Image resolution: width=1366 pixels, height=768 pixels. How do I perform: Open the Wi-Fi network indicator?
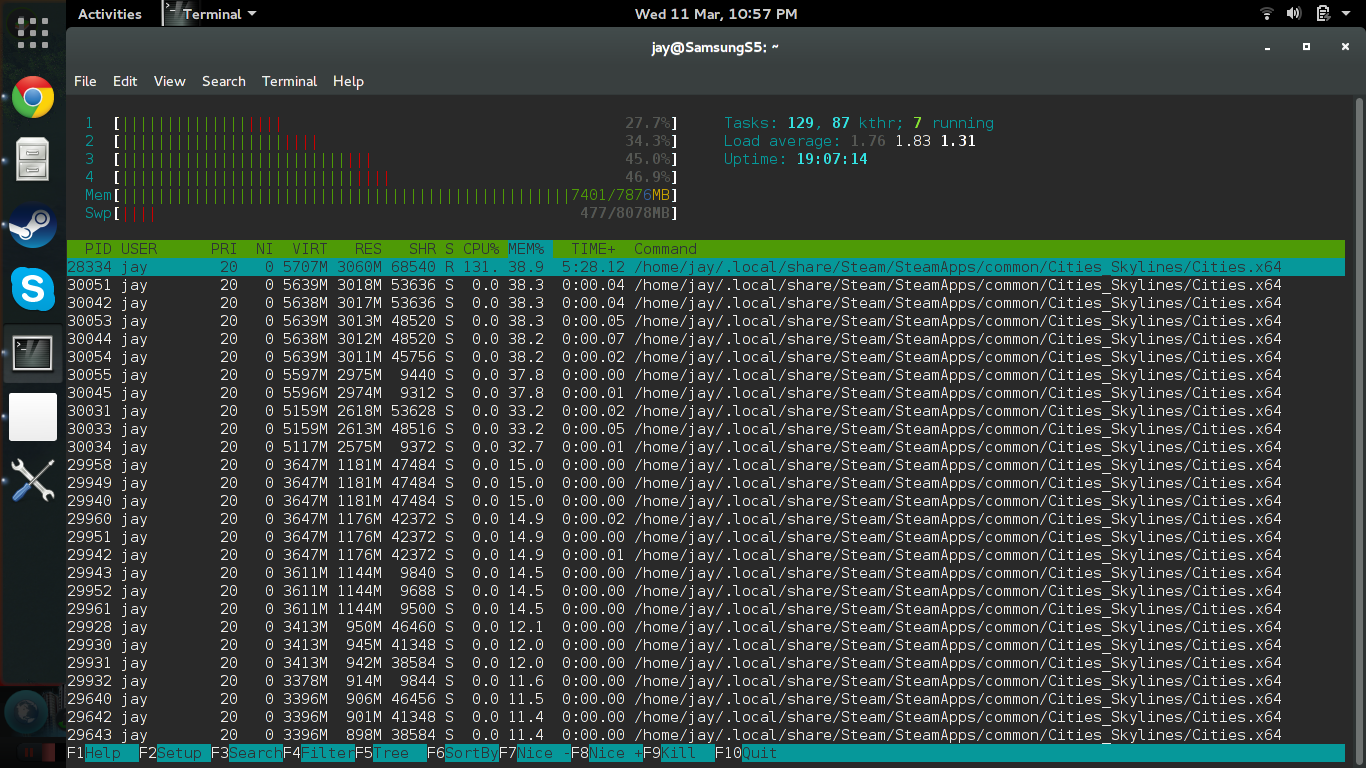1267,14
